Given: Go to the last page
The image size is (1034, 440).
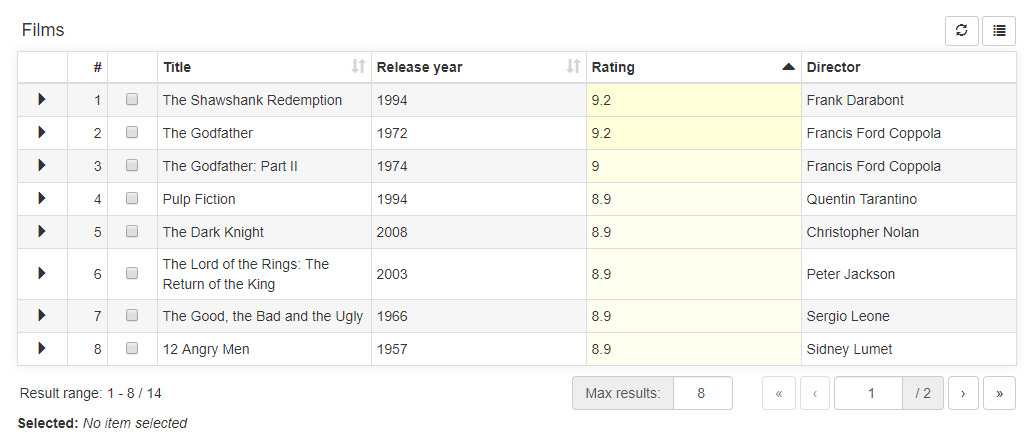Looking at the screenshot, I should click(x=999, y=394).
